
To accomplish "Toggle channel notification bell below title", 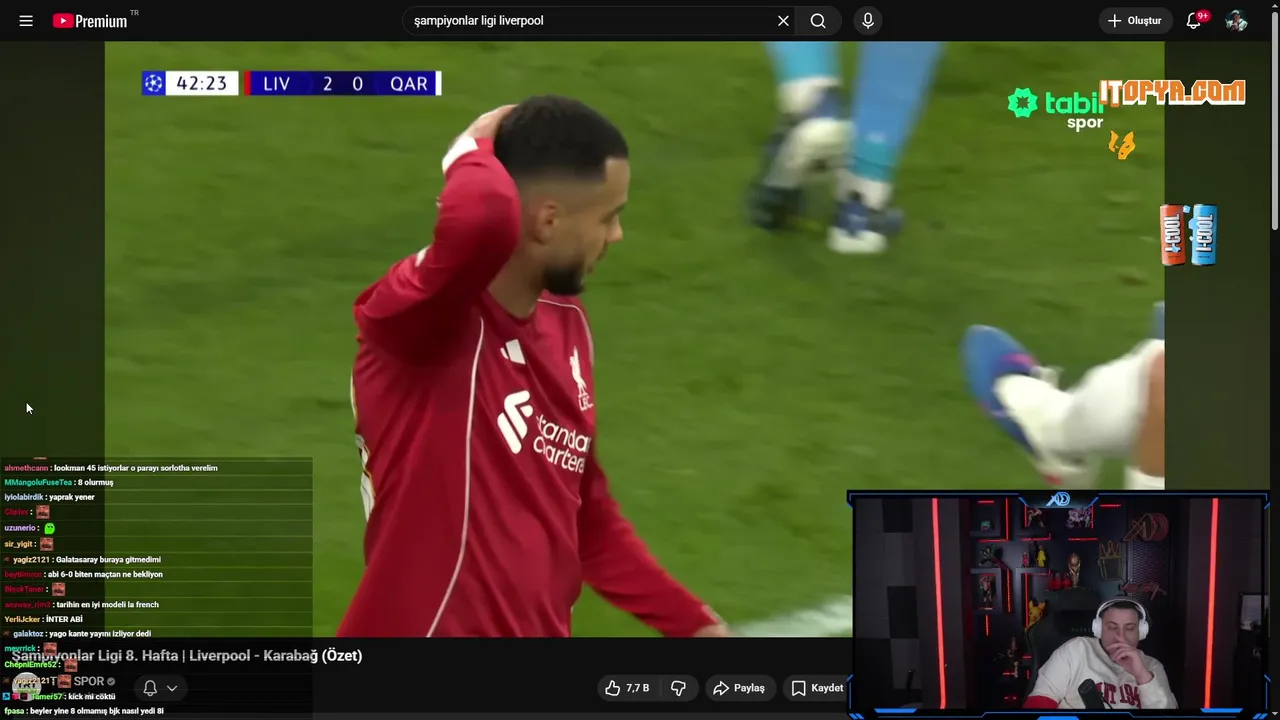I will coord(150,688).
